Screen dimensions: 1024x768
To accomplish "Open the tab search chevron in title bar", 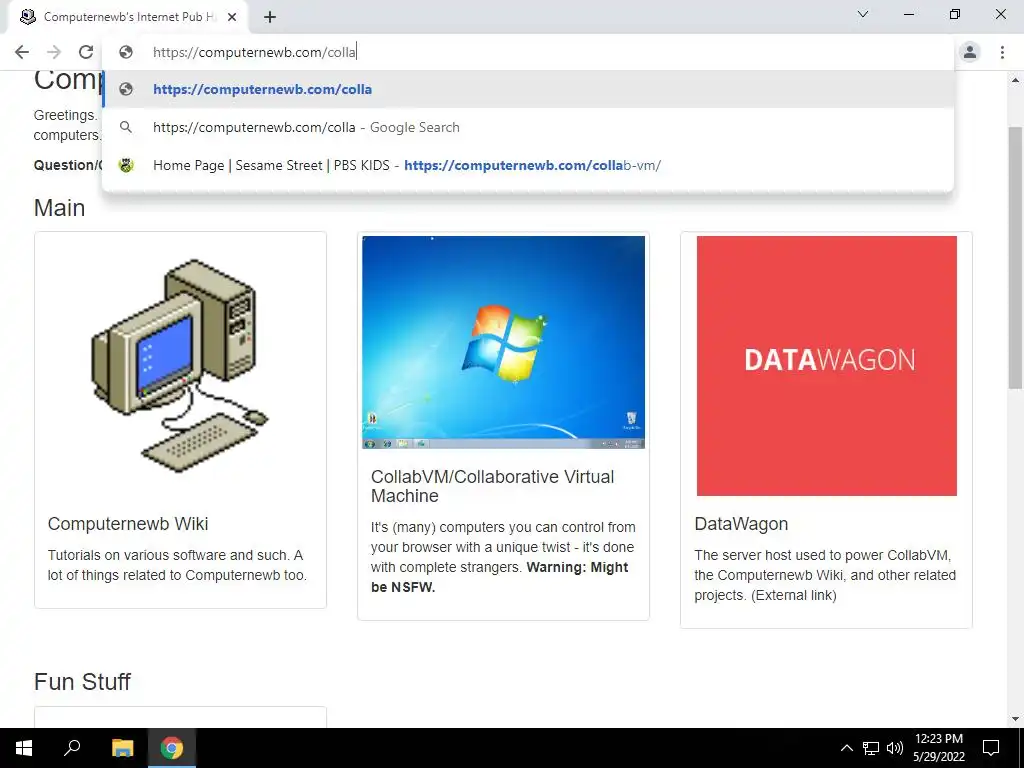I will 863,14.
